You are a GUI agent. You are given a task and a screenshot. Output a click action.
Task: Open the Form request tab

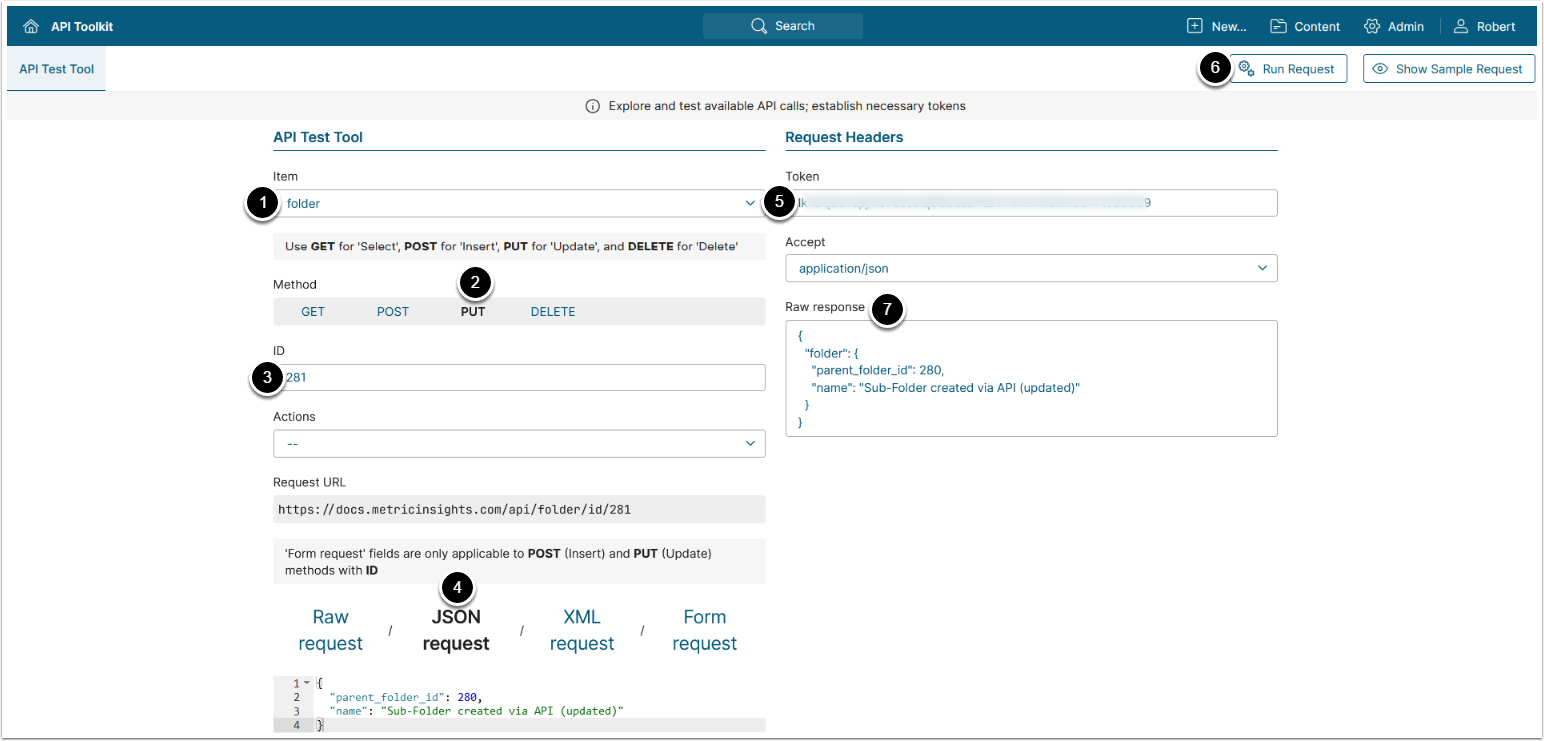click(704, 630)
